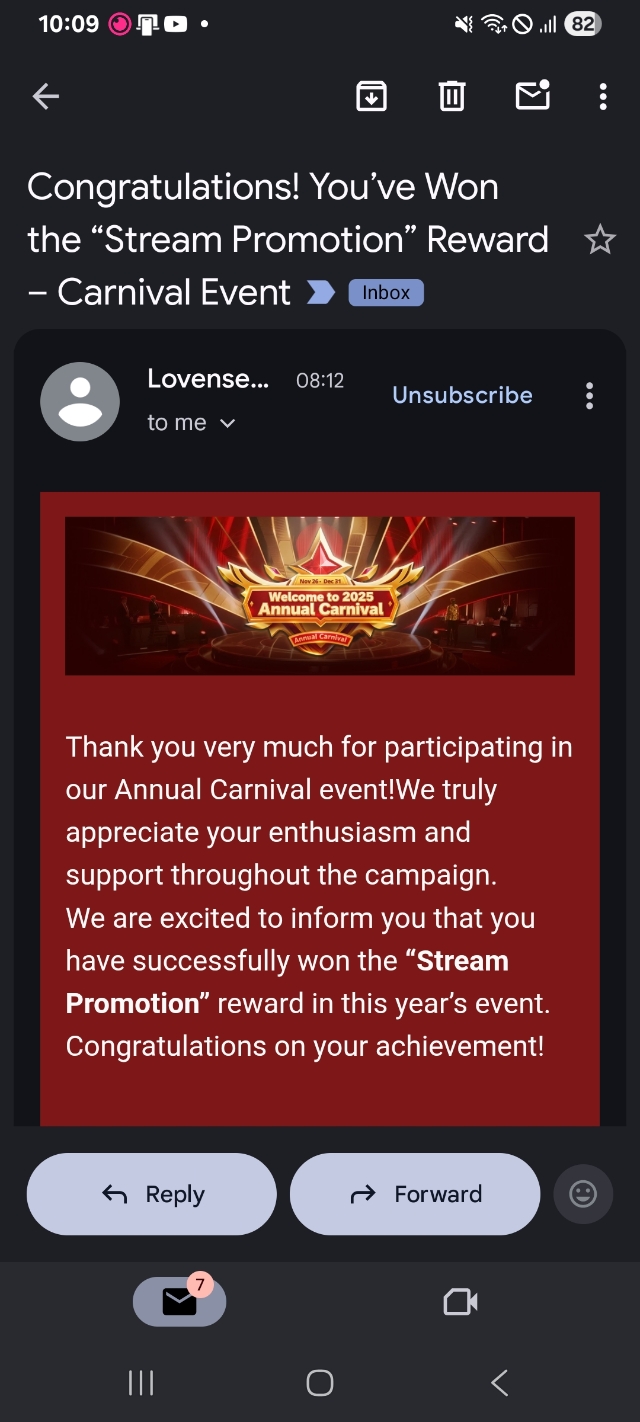The width and height of the screenshot is (640, 1422).
Task: Tap the Annual Carnival banner image
Action: point(320,595)
